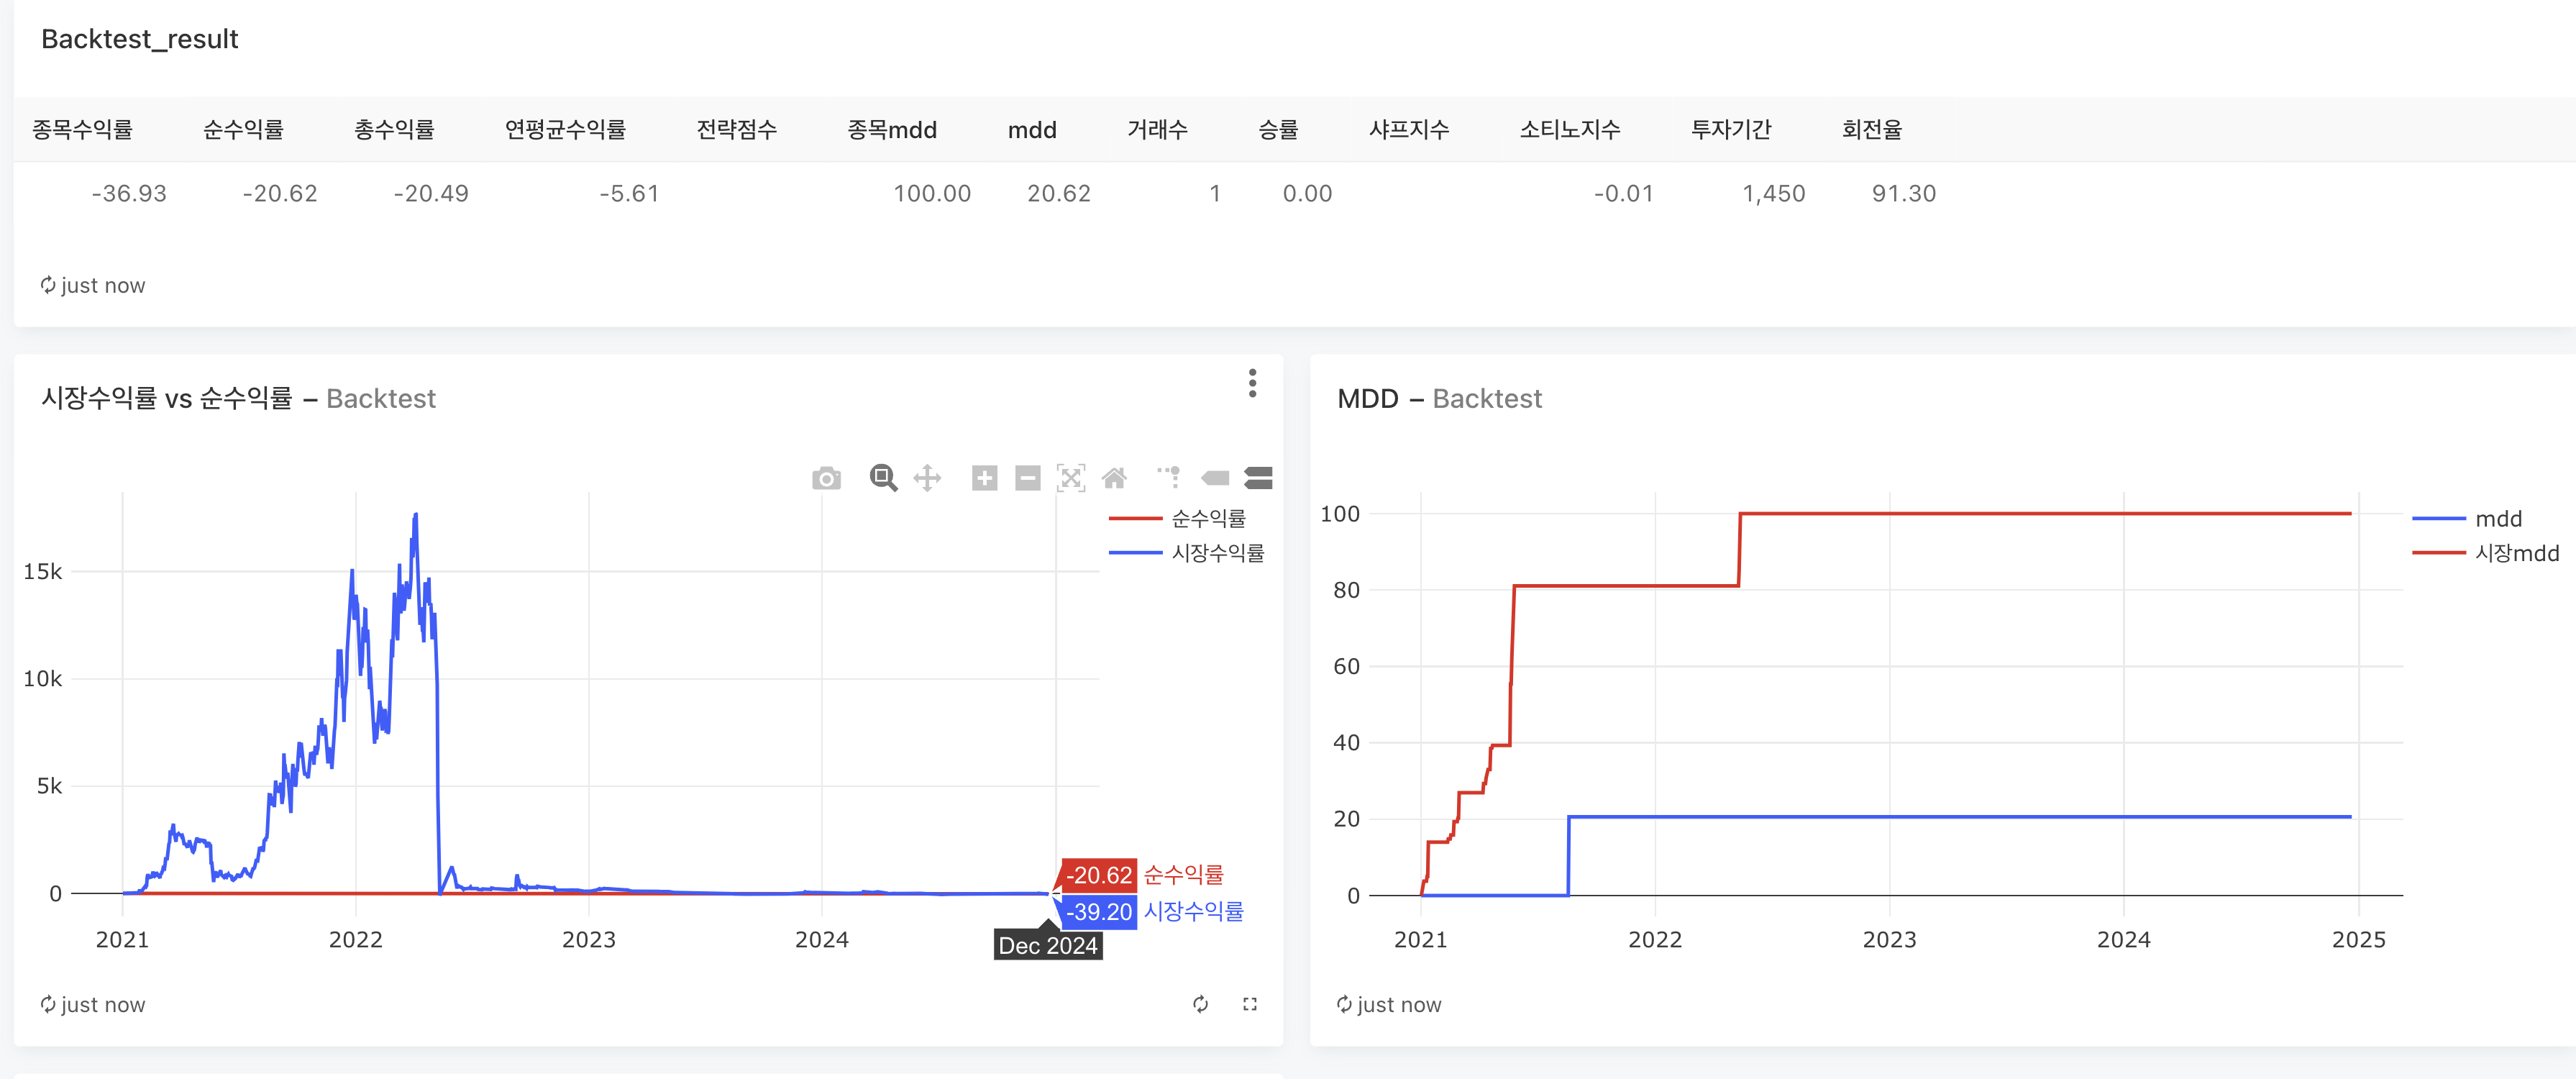Click the Zoom in plus button
The height and width of the screenshot is (1079, 2576).
click(984, 478)
